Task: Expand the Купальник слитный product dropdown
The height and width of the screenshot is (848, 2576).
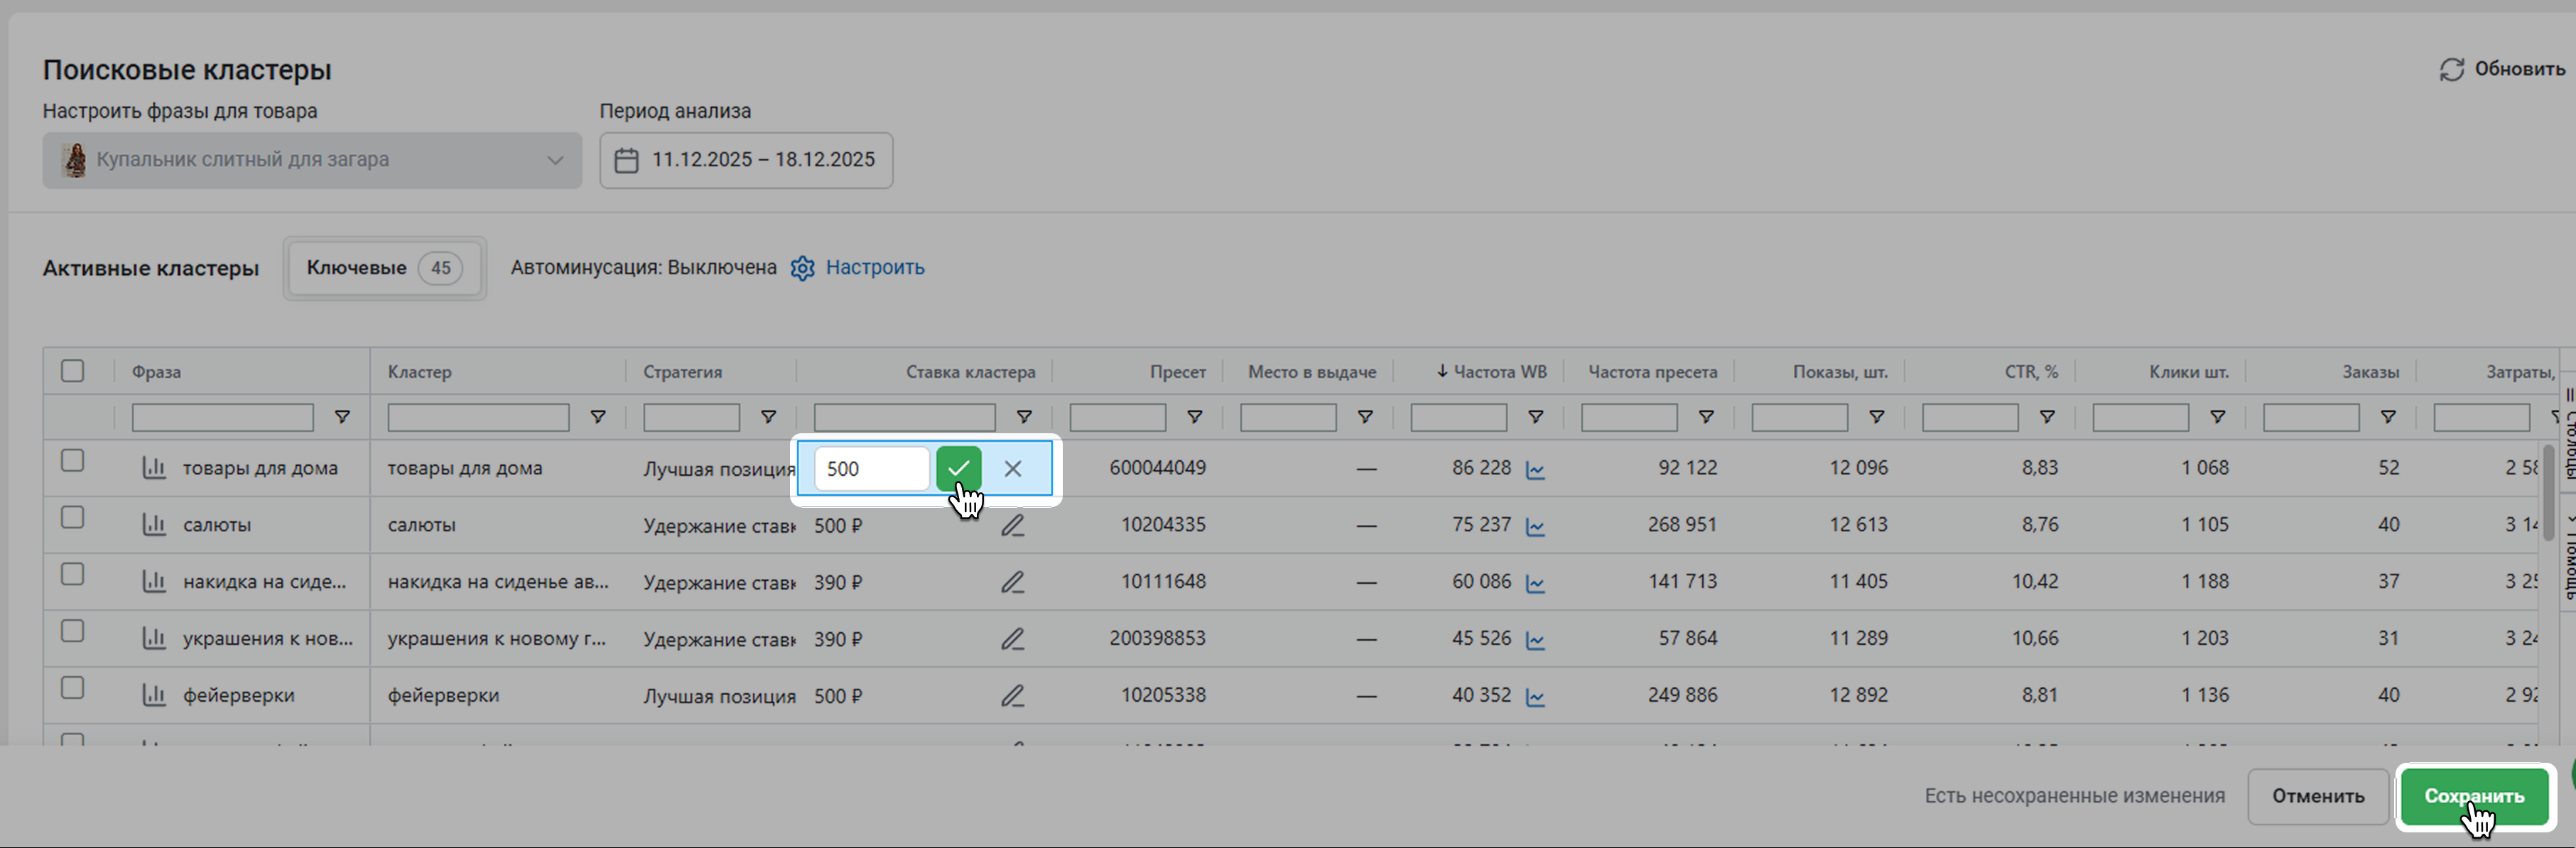Action: (312, 160)
